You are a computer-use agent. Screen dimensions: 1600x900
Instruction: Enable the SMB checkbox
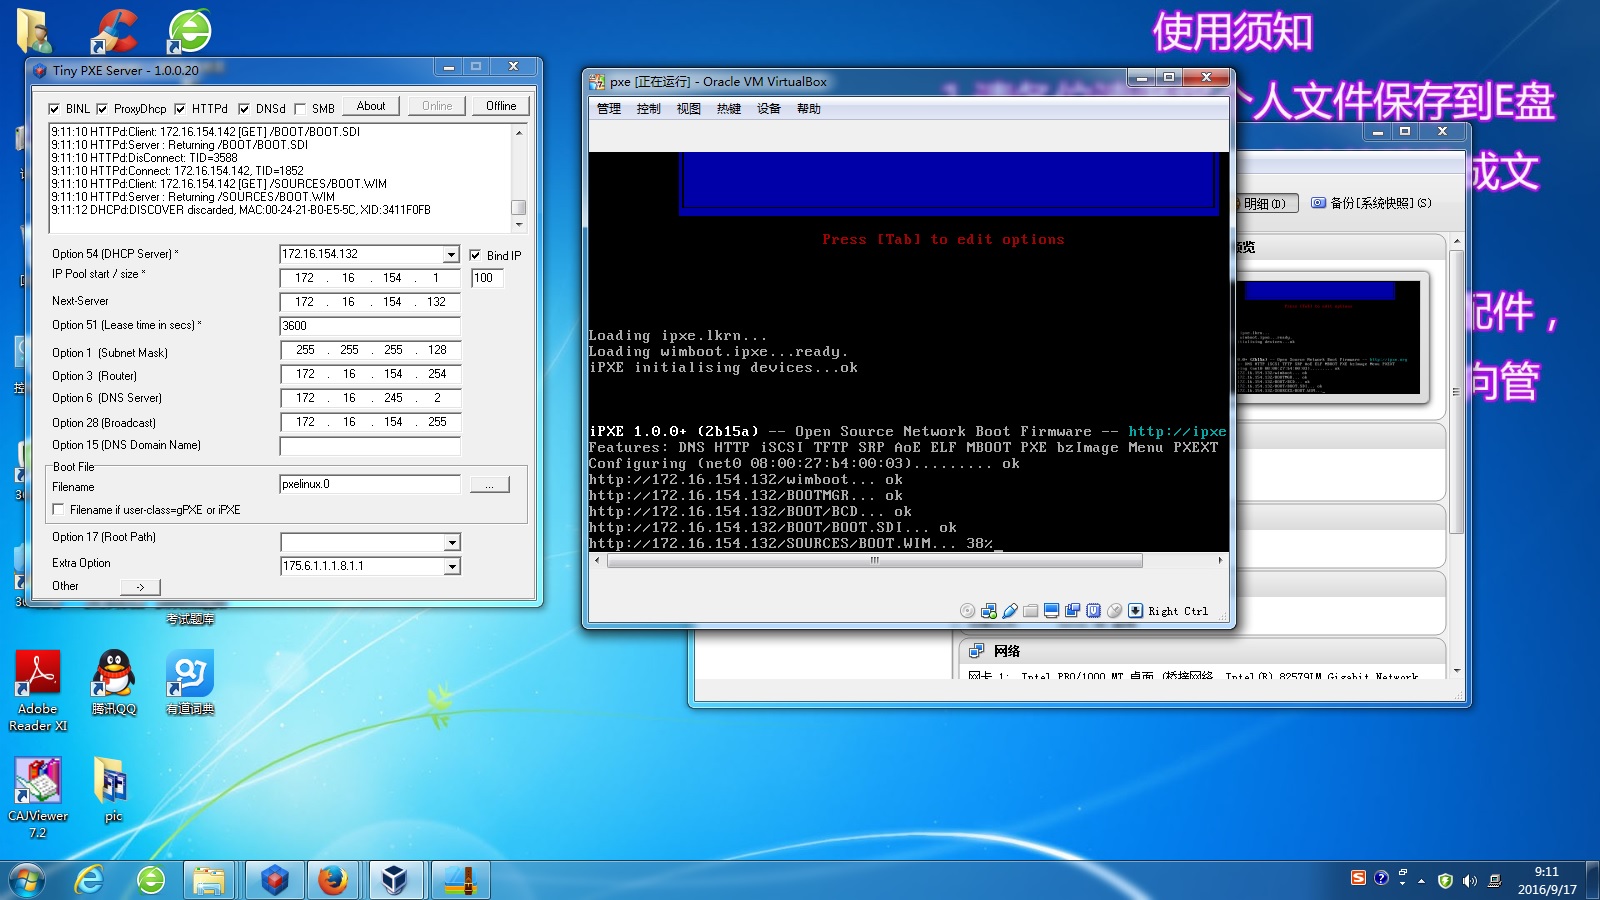(x=300, y=109)
